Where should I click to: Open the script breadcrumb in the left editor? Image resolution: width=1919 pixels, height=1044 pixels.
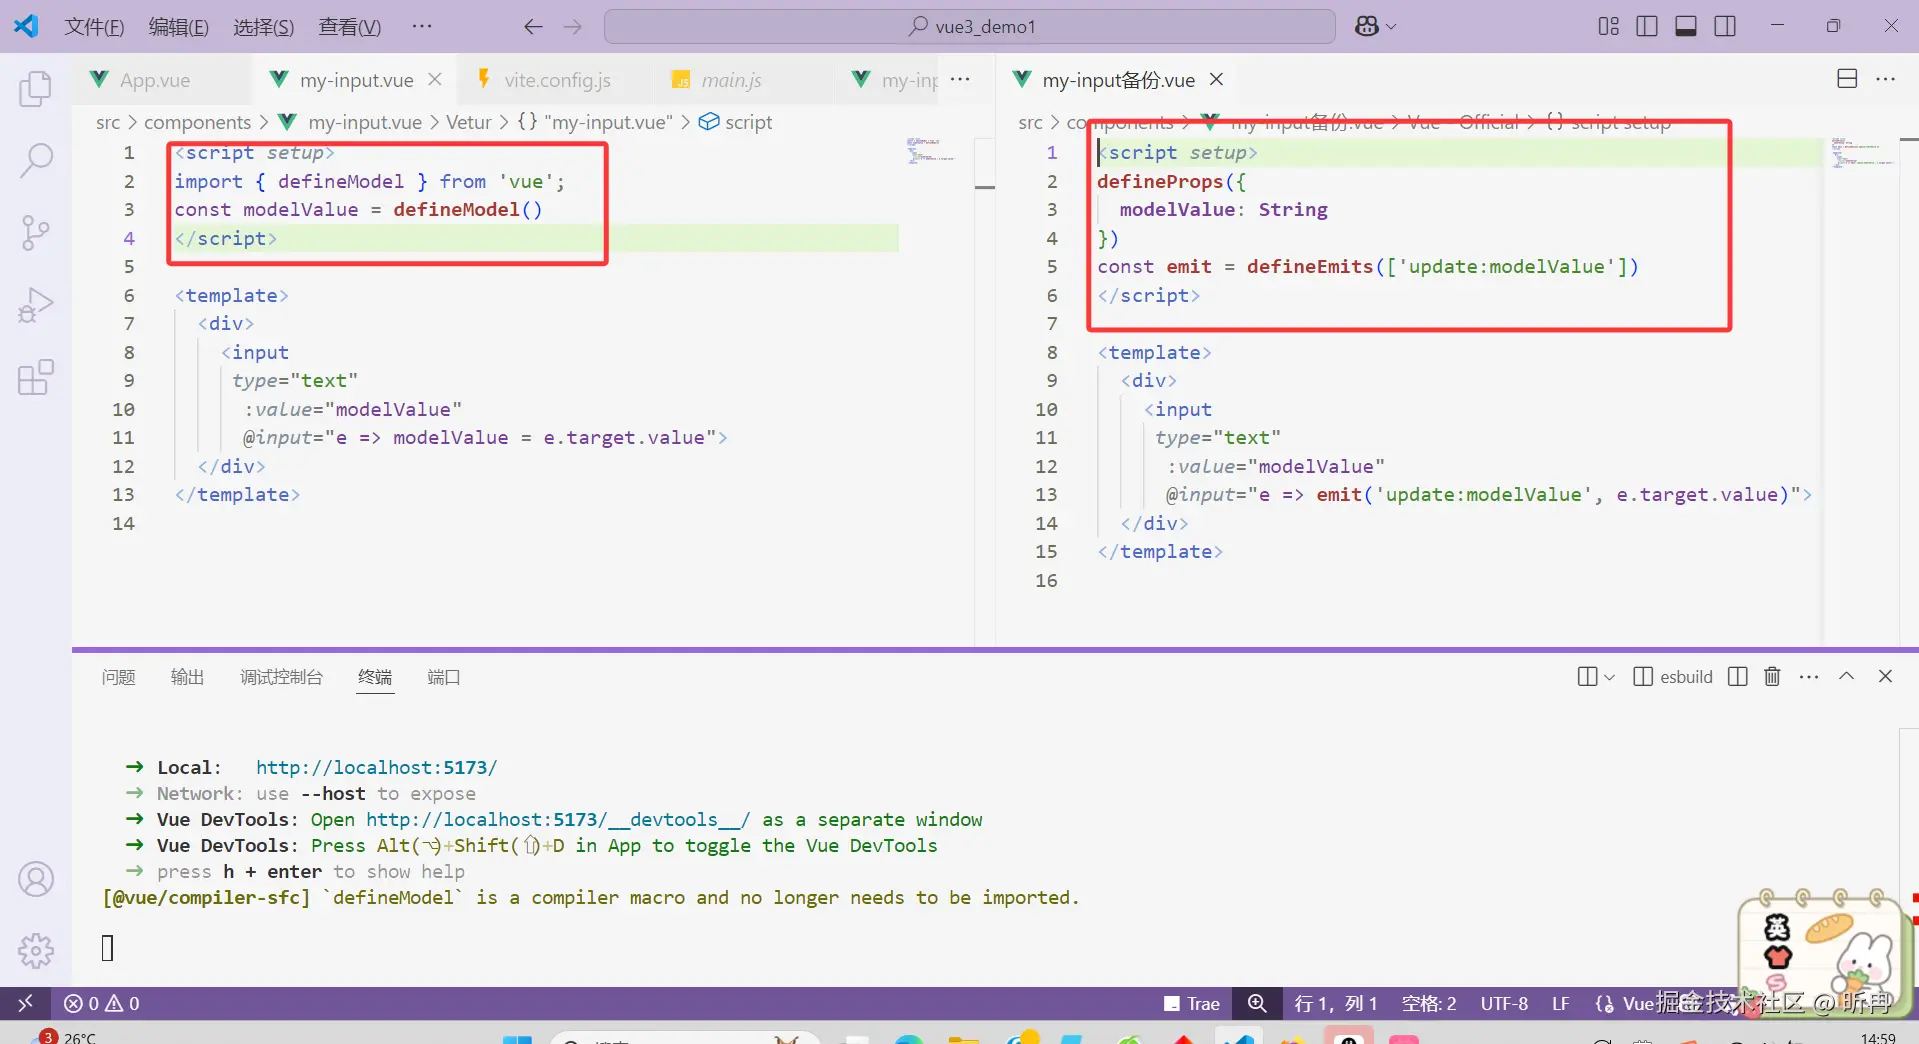pos(736,122)
